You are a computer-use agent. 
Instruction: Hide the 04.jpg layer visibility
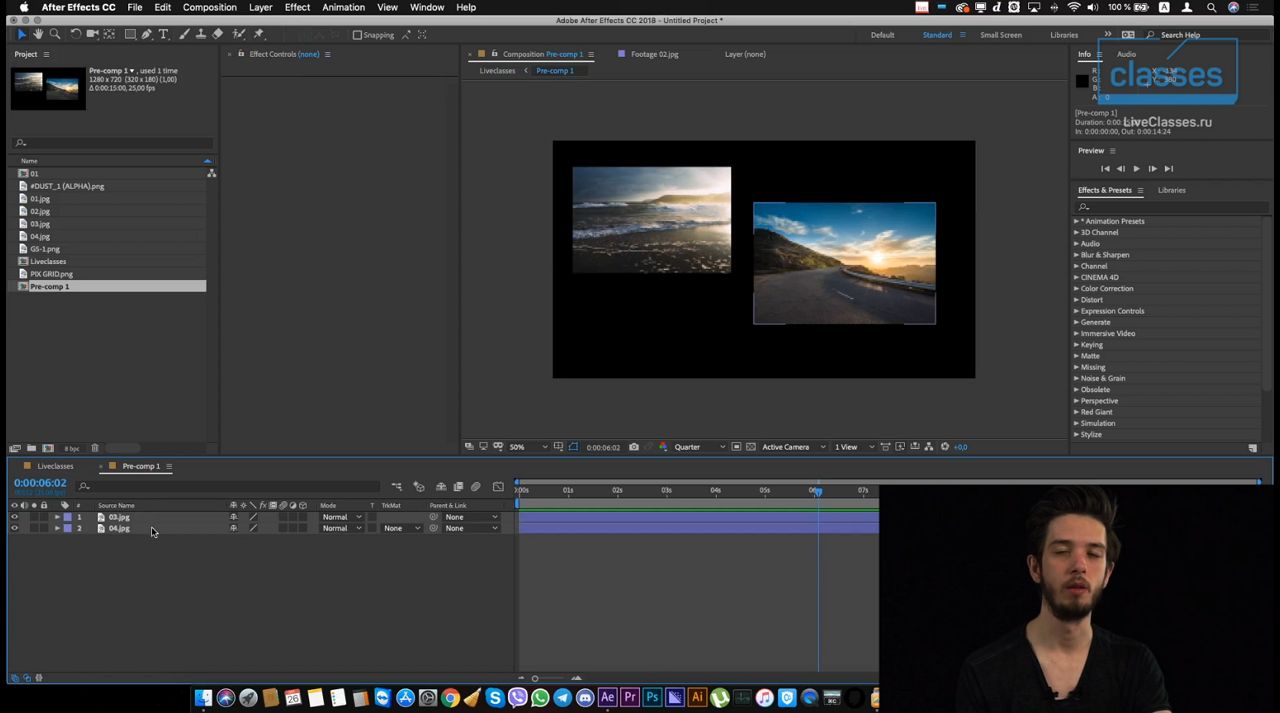point(15,528)
